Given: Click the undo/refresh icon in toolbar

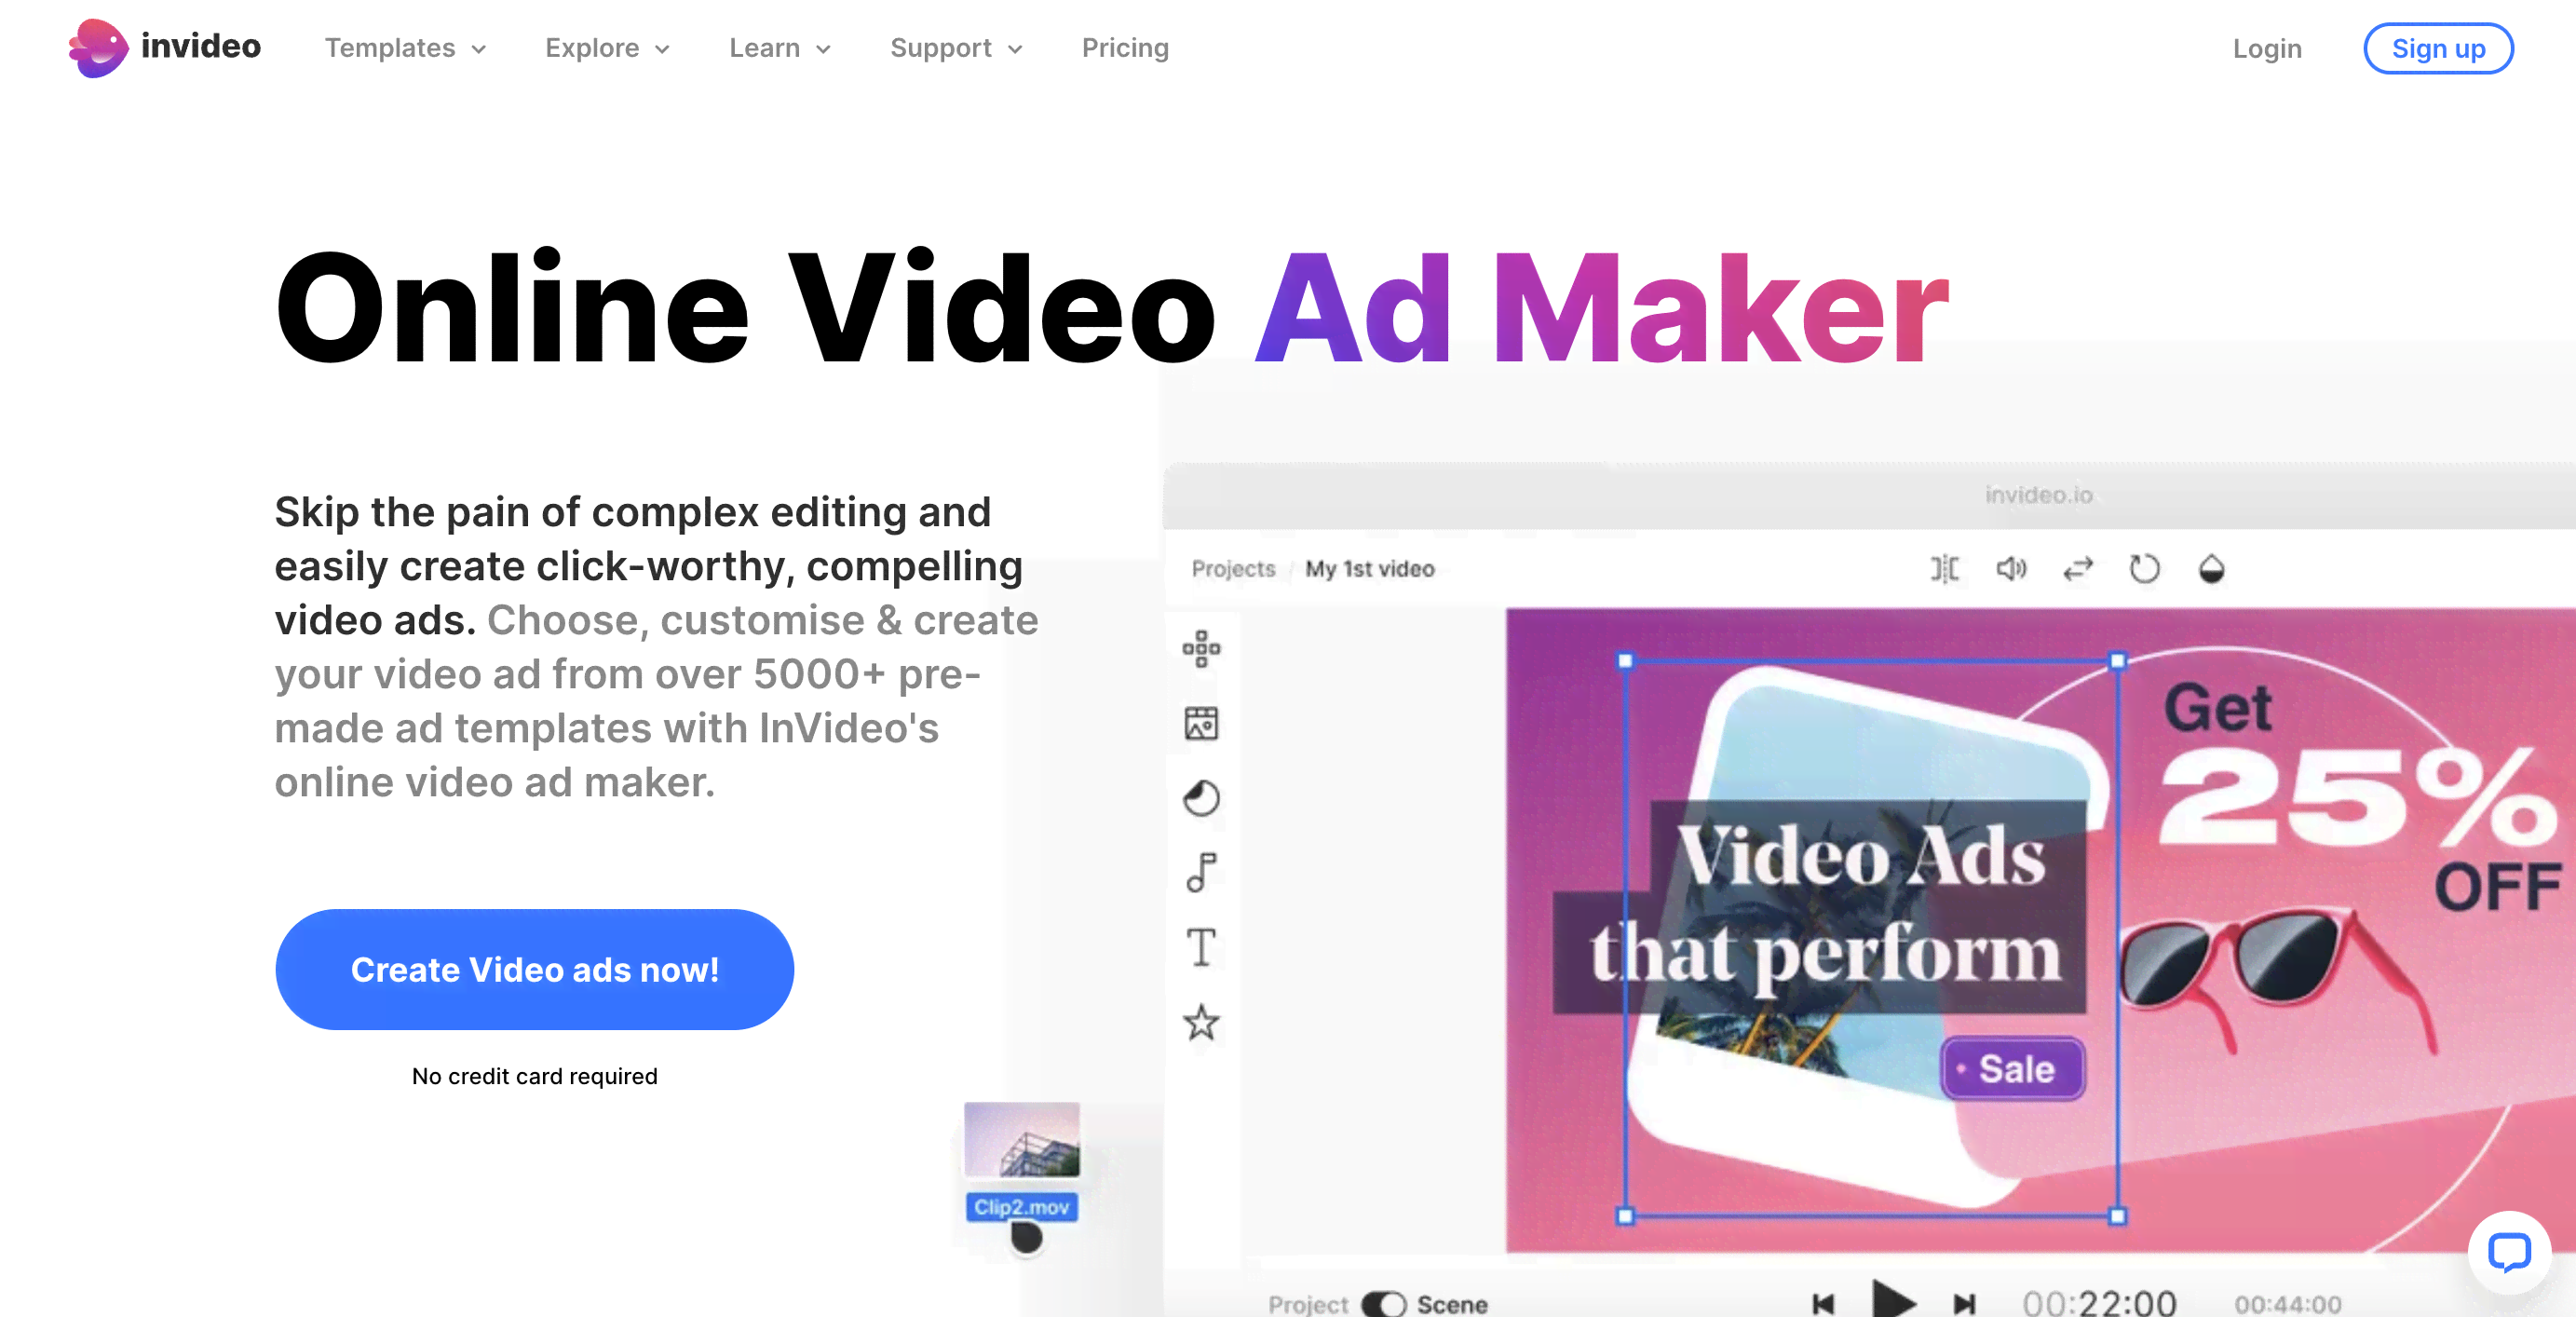Looking at the screenshot, I should pos(2145,569).
